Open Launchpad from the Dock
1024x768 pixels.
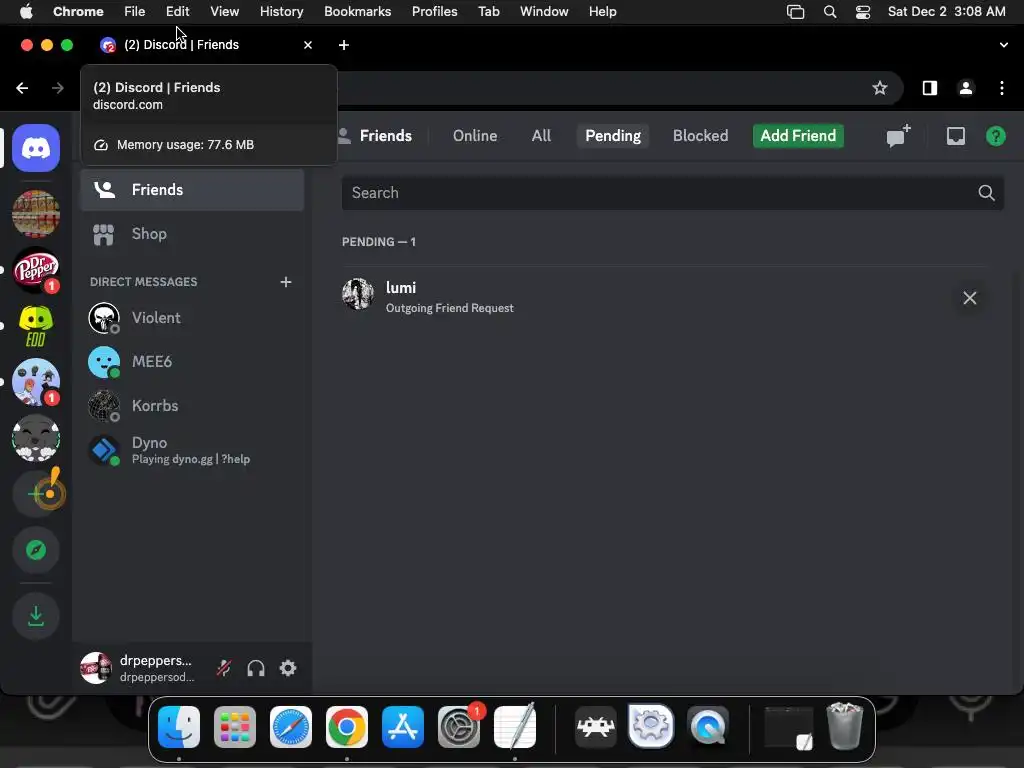[235, 726]
